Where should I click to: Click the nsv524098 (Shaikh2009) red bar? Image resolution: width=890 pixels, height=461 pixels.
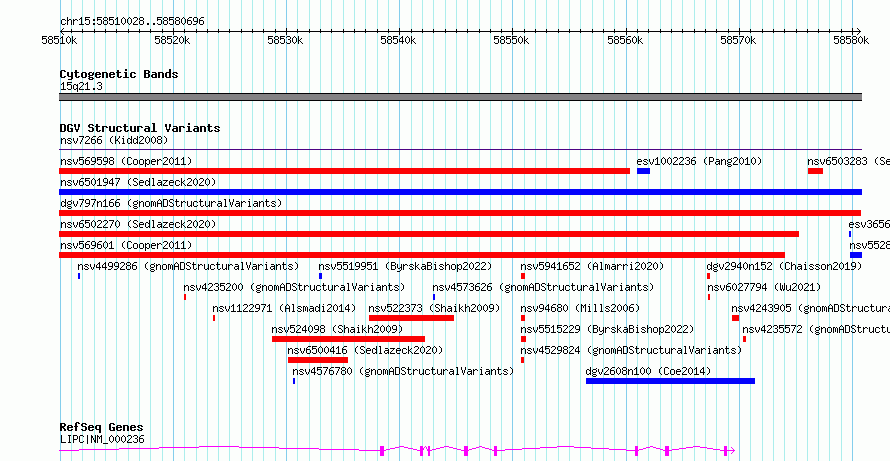(349, 339)
